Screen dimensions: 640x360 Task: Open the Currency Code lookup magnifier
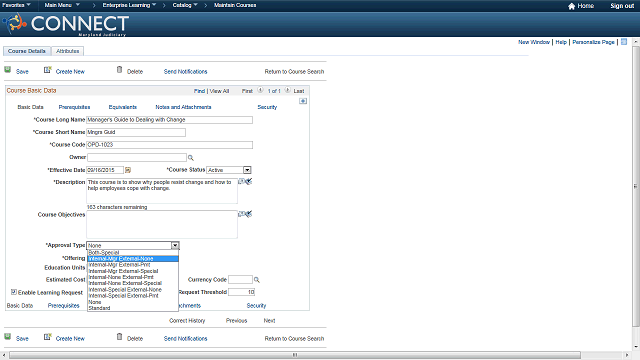pyautogui.click(x=257, y=280)
